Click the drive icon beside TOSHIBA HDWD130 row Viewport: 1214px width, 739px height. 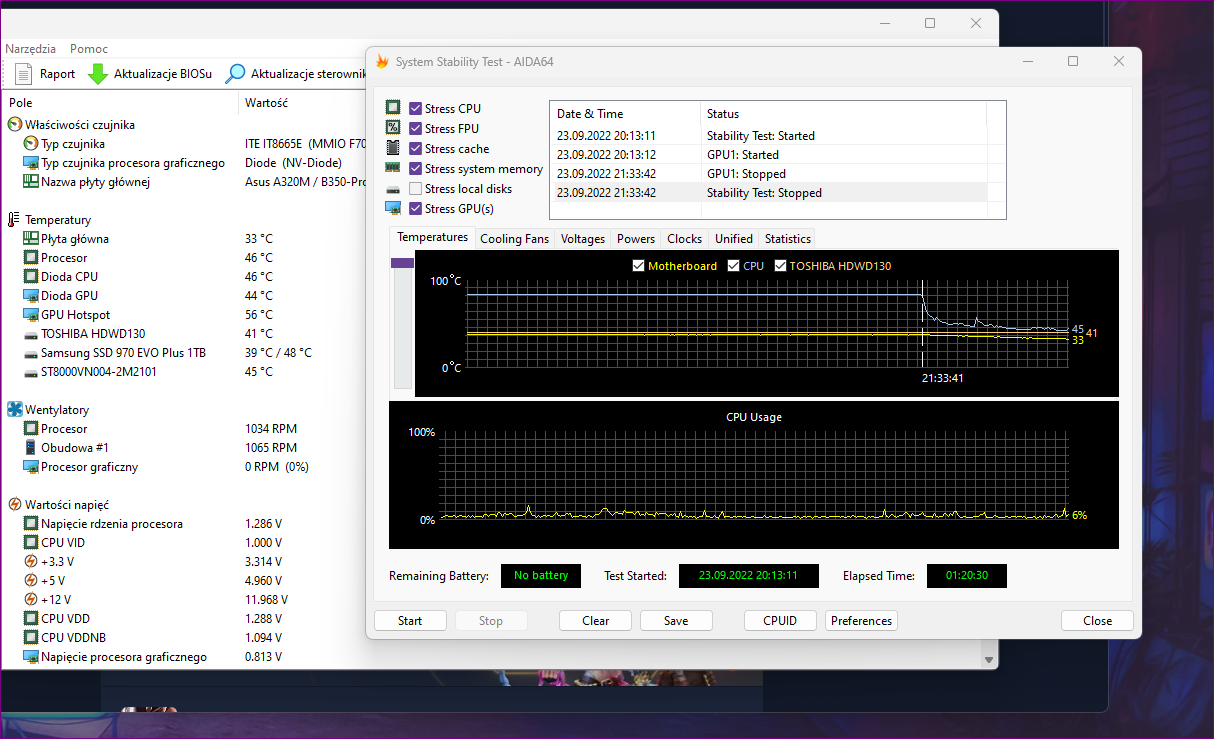click(31, 334)
